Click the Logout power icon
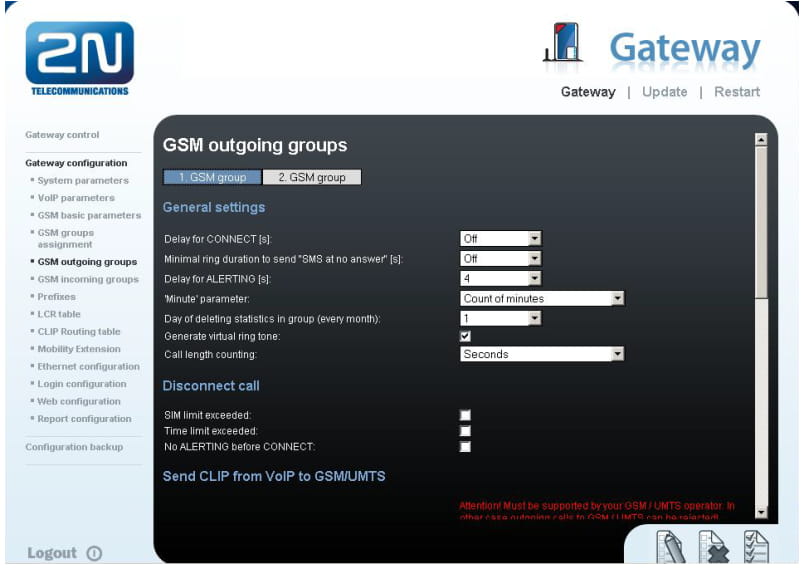 coord(94,553)
